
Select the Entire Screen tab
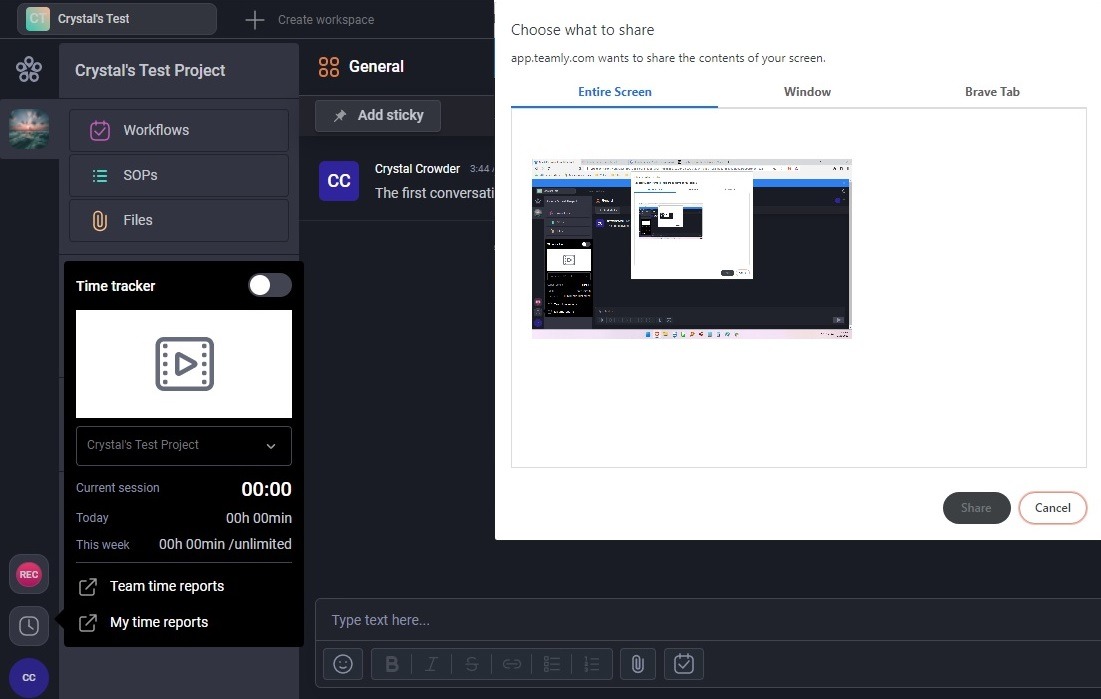(614, 92)
